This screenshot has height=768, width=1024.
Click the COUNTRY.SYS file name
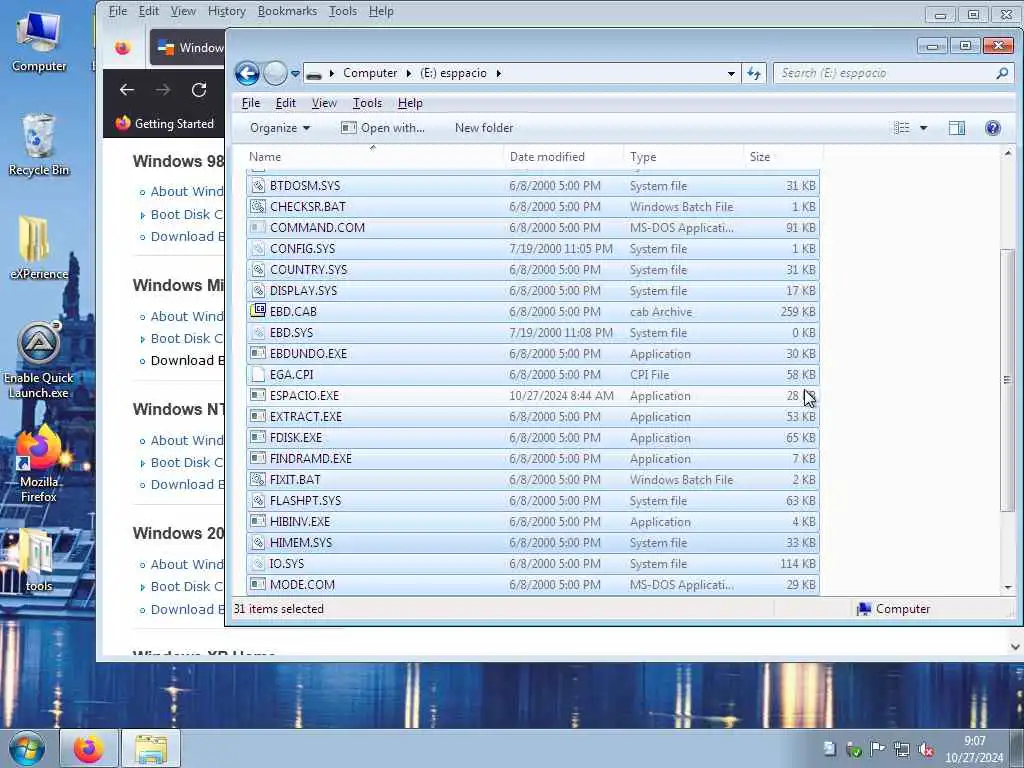[x=308, y=270]
